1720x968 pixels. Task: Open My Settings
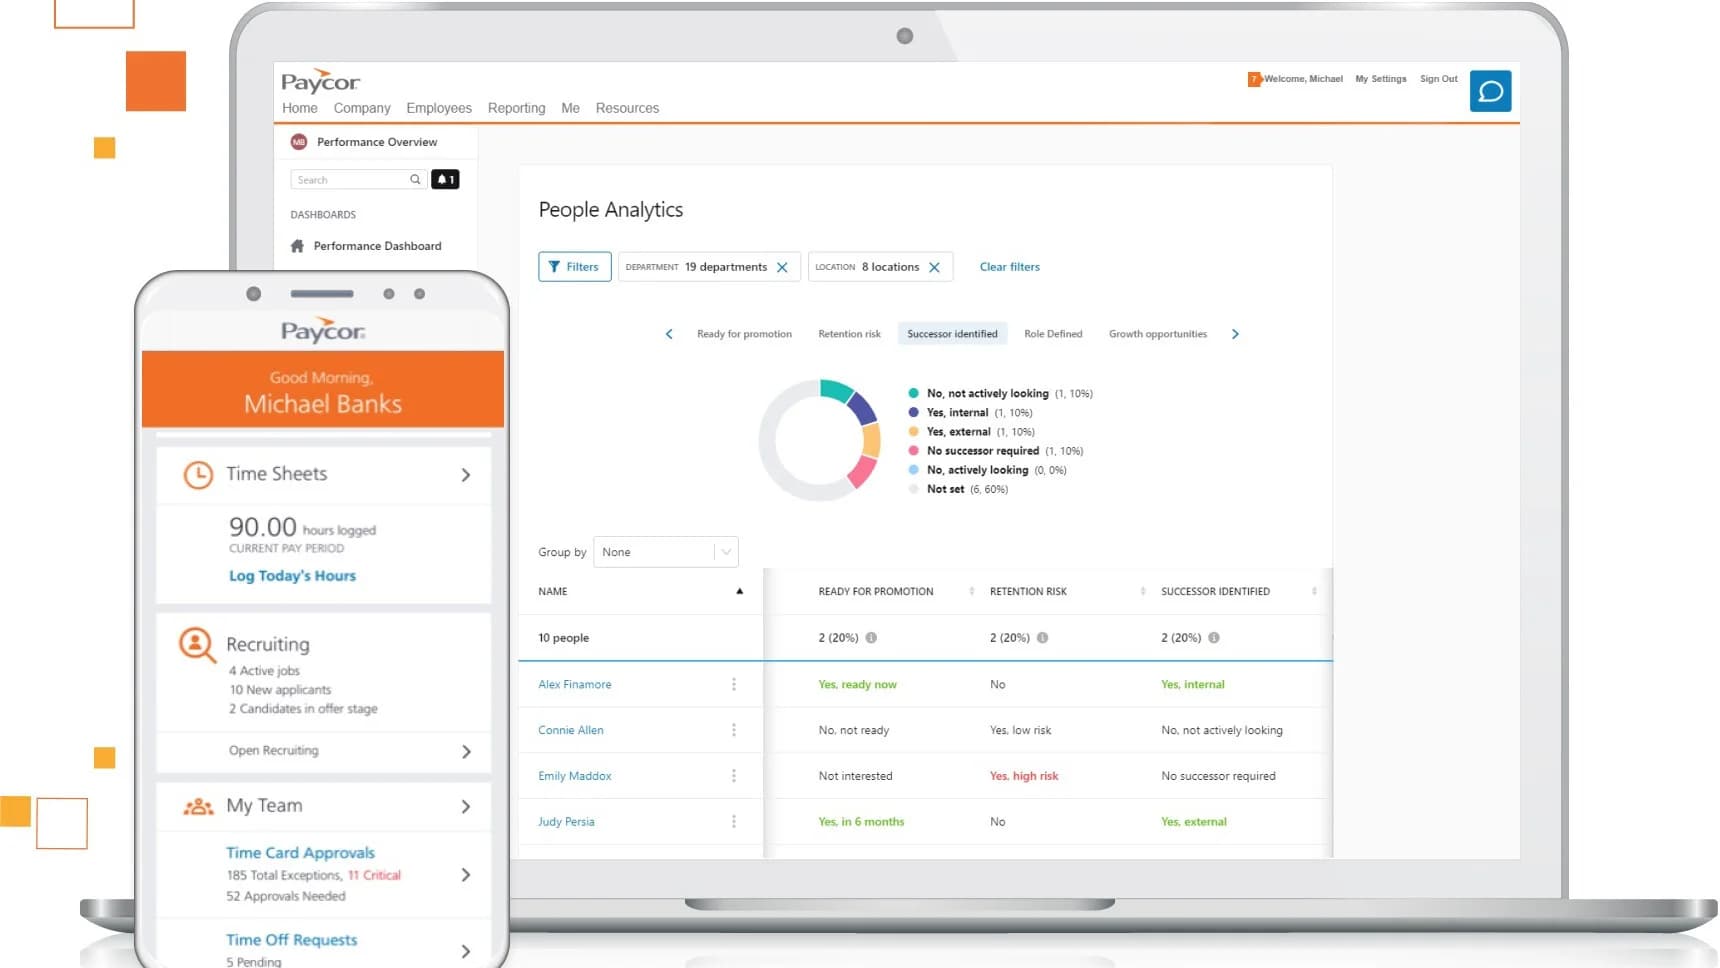(x=1381, y=79)
